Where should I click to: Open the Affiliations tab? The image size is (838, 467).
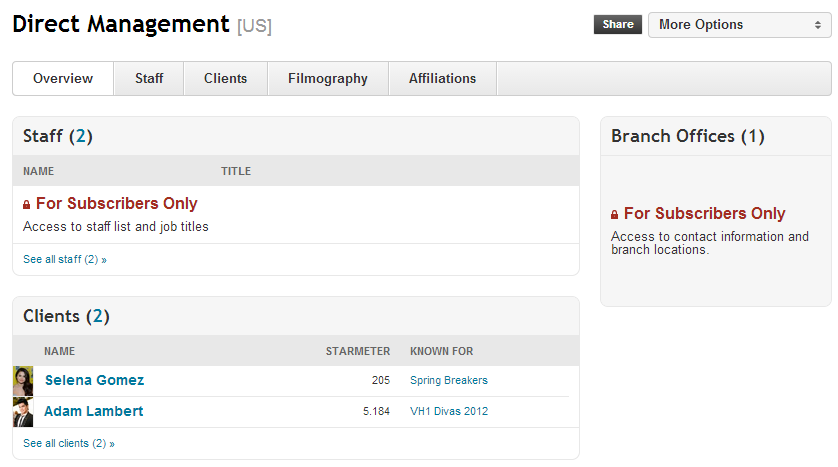click(443, 79)
